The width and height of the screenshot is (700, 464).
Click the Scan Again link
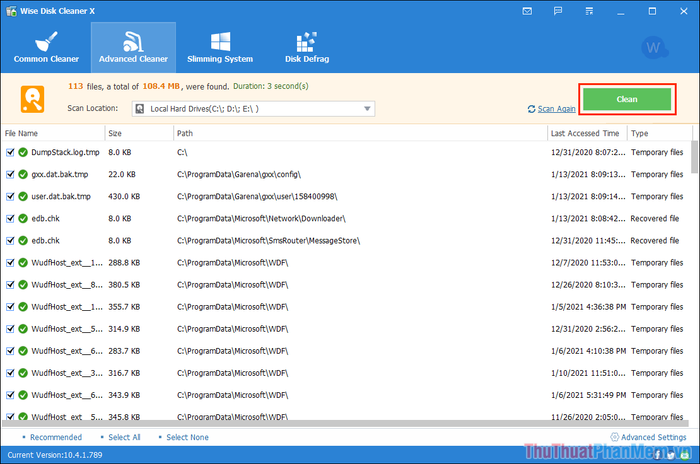556,109
